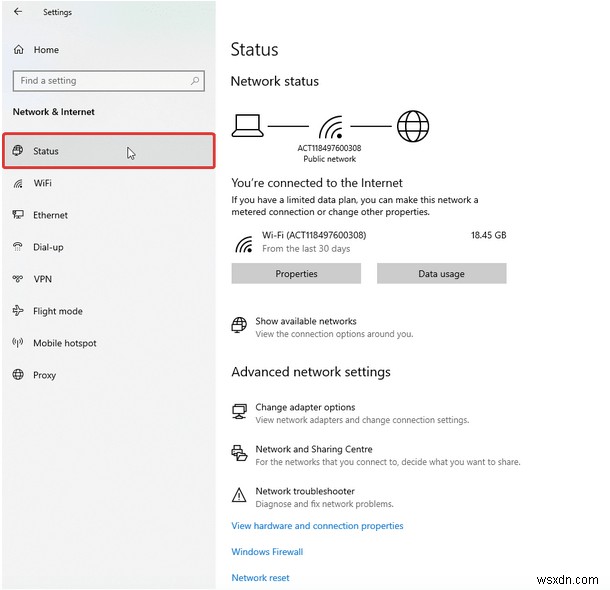Open Windows Firewall link
The height and width of the screenshot is (590, 610).
point(267,552)
